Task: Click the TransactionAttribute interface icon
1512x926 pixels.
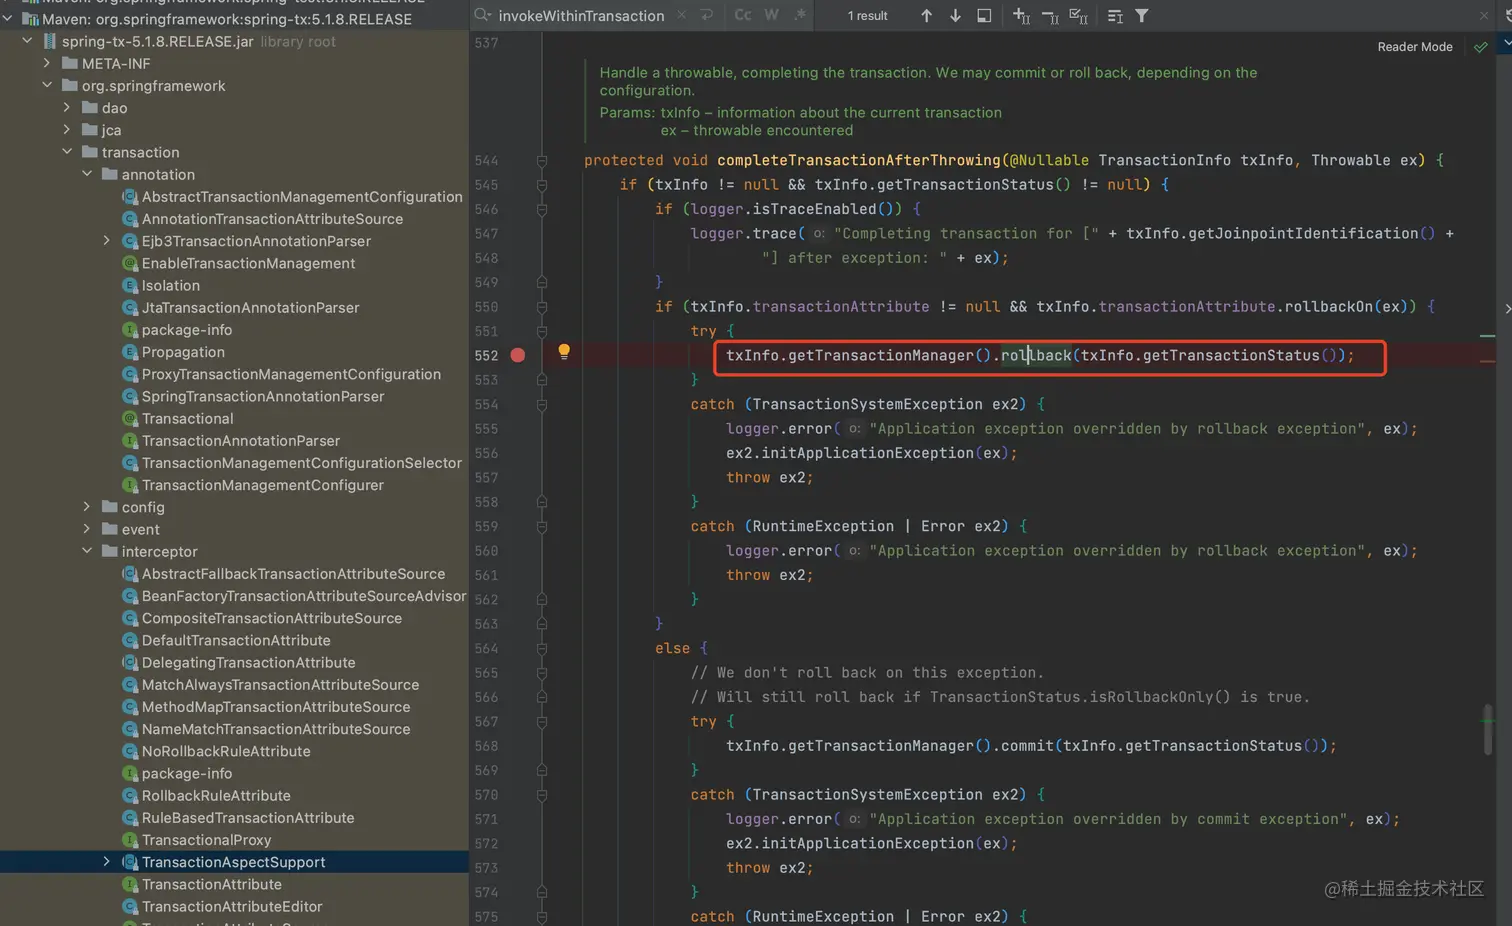Action: coord(129,885)
